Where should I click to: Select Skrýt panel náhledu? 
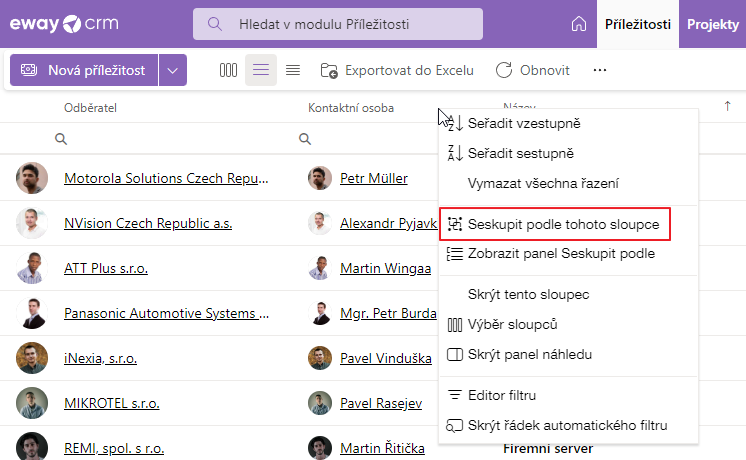click(x=568, y=354)
